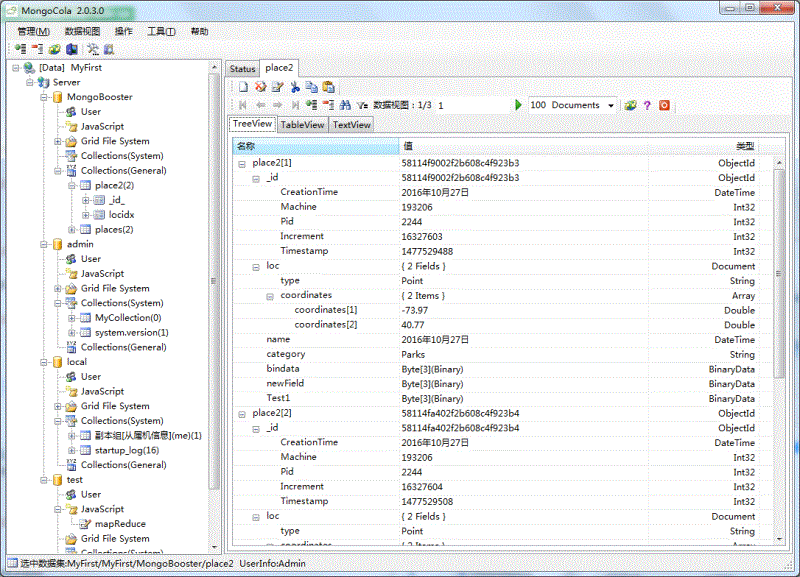The width and height of the screenshot is (800, 577).
Task: Click the refresh icon next to Documents dropdown
Action: (x=631, y=105)
